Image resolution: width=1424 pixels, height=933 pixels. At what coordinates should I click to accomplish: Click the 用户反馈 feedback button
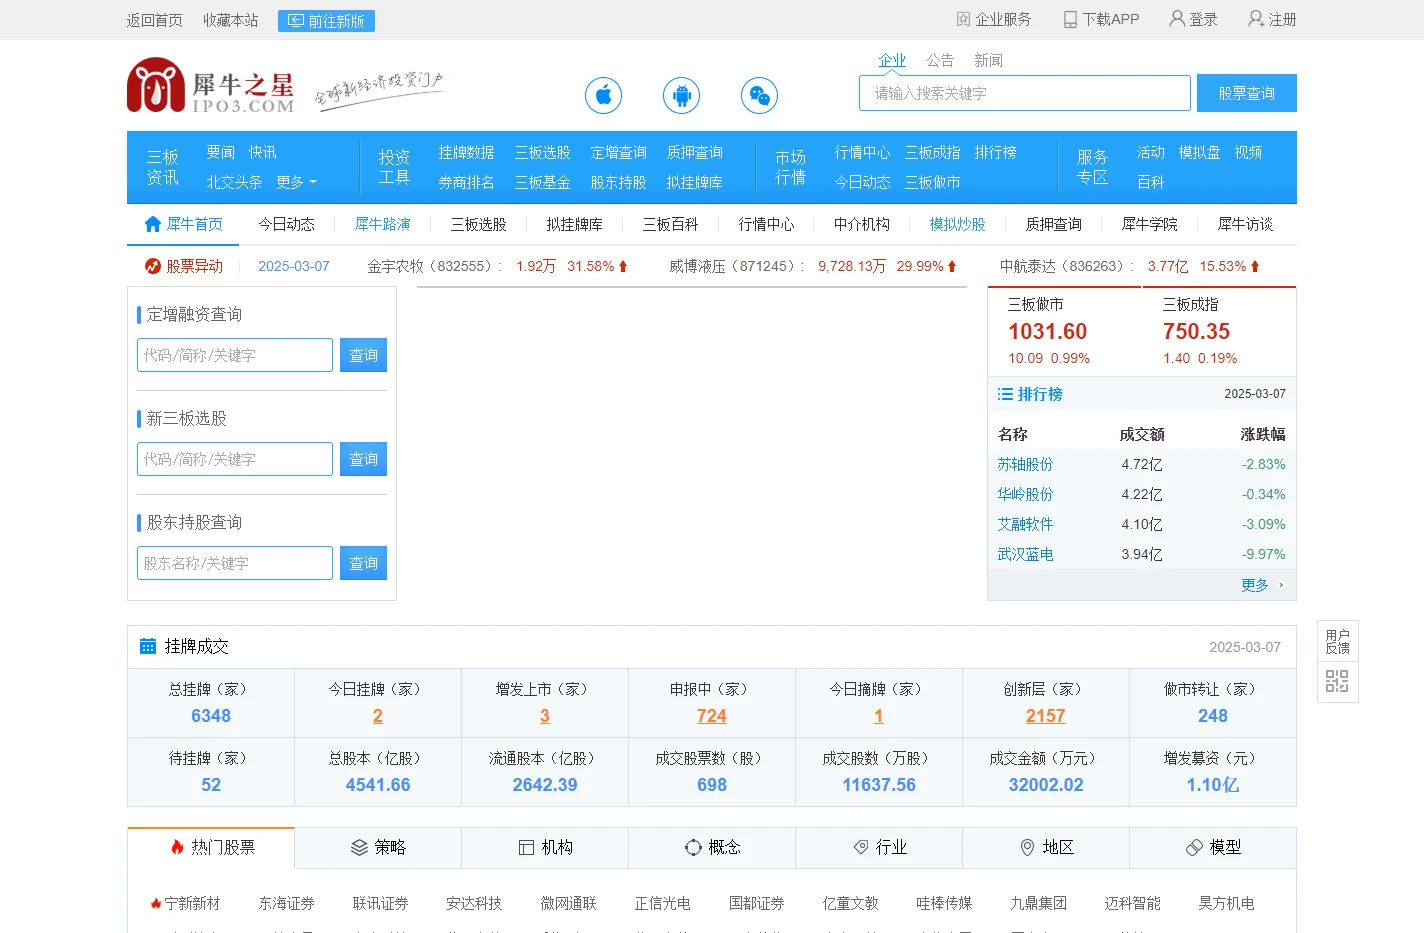pyautogui.click(x=1337, y=641)
